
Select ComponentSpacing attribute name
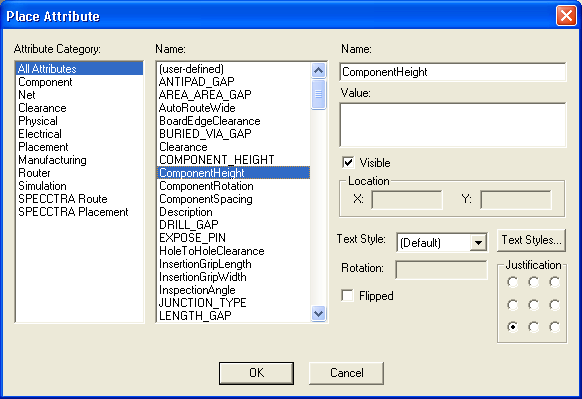(x=234, y=199)
